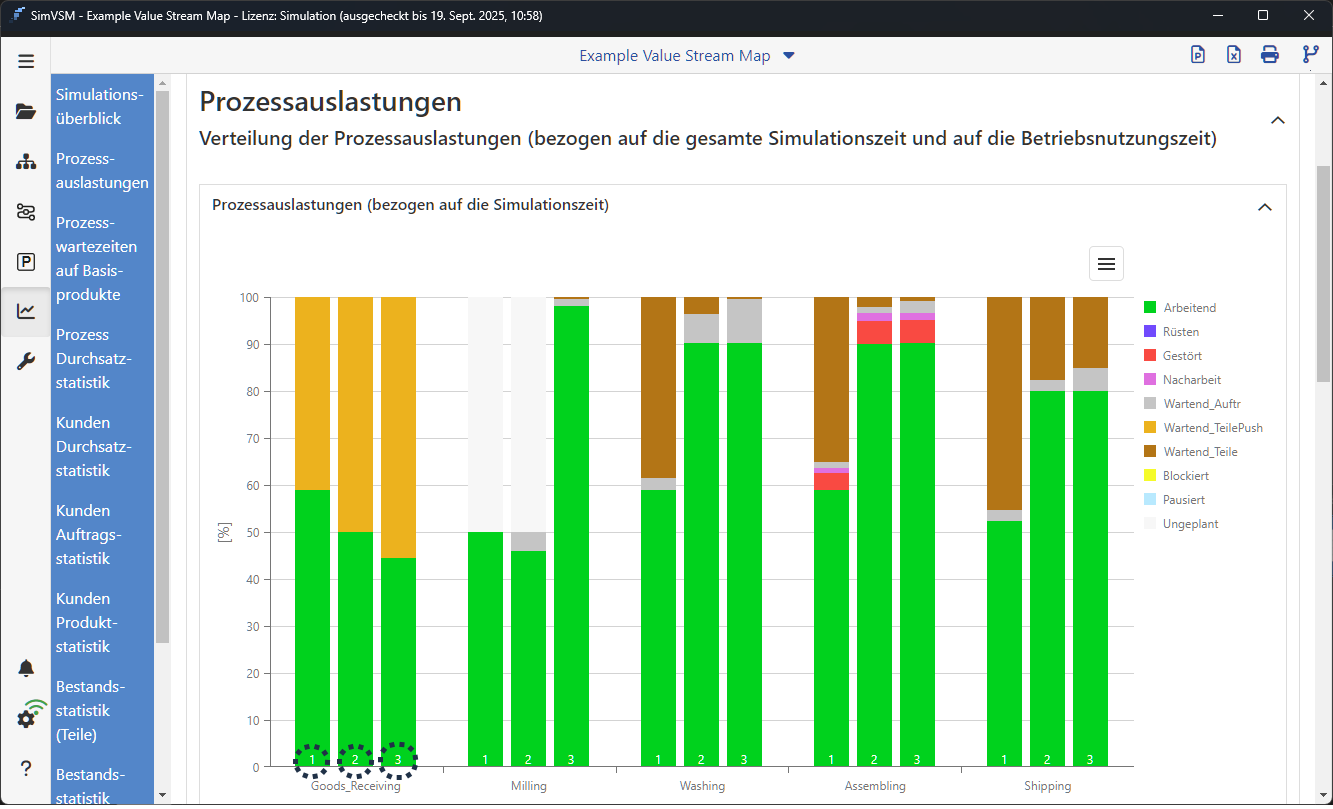Collapse the Prozessauslastungen section chevron
Screen dimensions: 1333x809
click(x=1277, y=120)
